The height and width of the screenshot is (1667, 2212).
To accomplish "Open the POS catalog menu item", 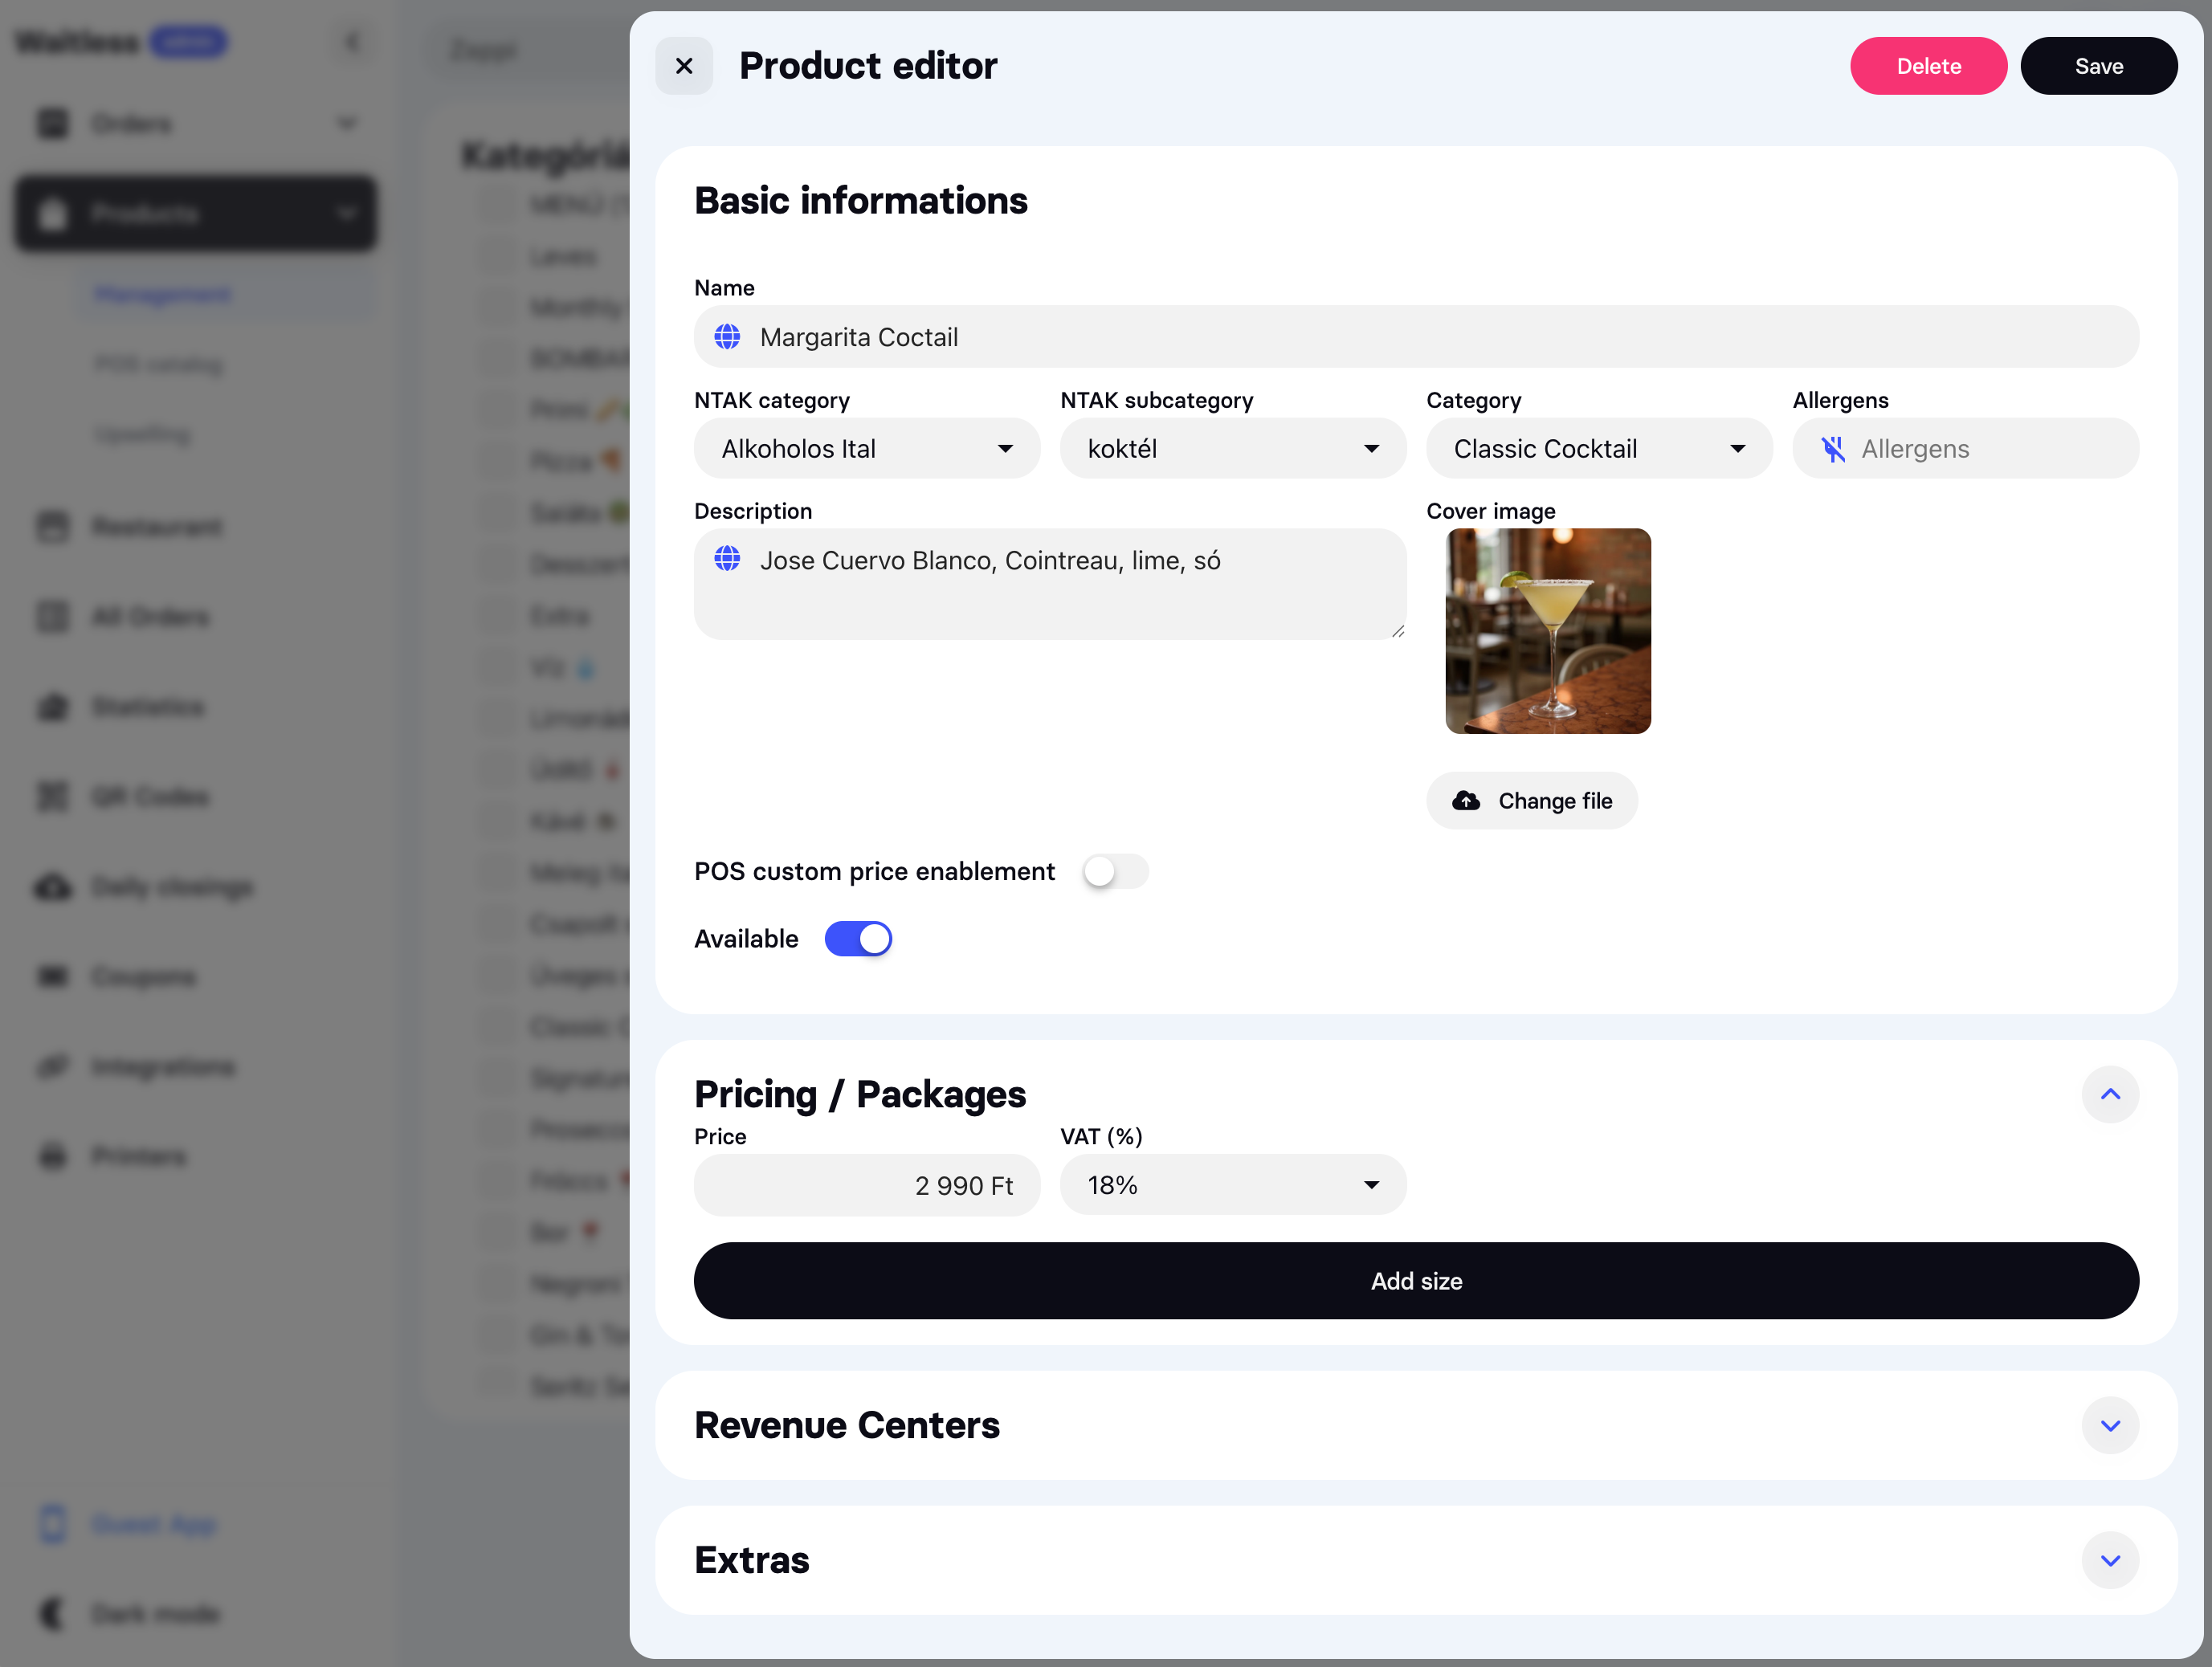I will pyautogui.click(x=158, y=363).
